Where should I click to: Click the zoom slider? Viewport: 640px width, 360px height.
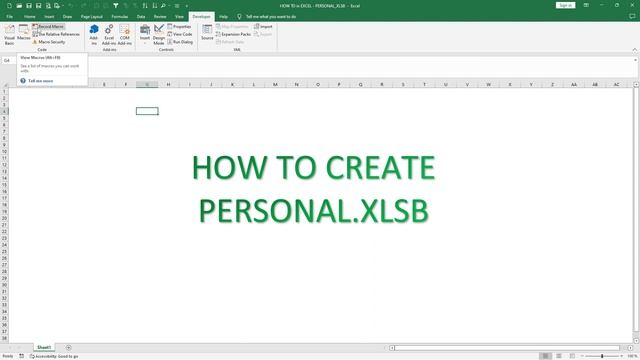click(x=602, y=356)
